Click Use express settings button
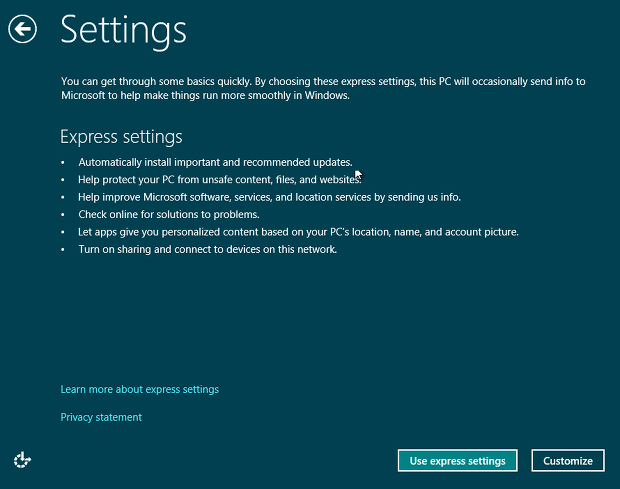The width and height of the screenshot is (620, 489). [457, 461]
